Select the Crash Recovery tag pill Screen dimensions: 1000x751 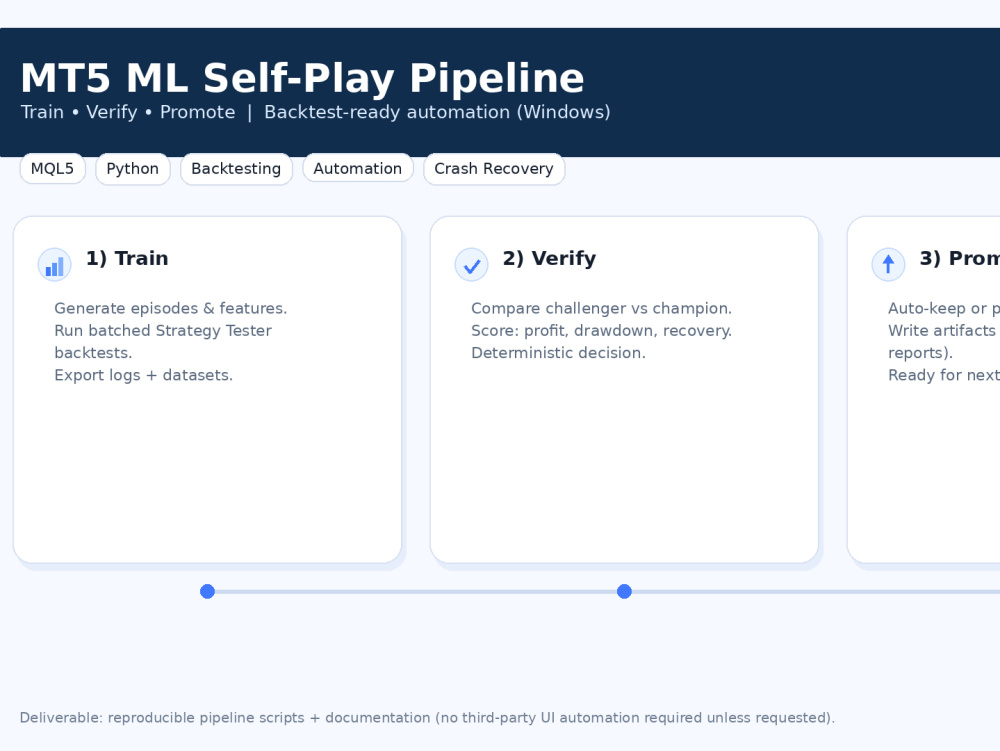494,169
